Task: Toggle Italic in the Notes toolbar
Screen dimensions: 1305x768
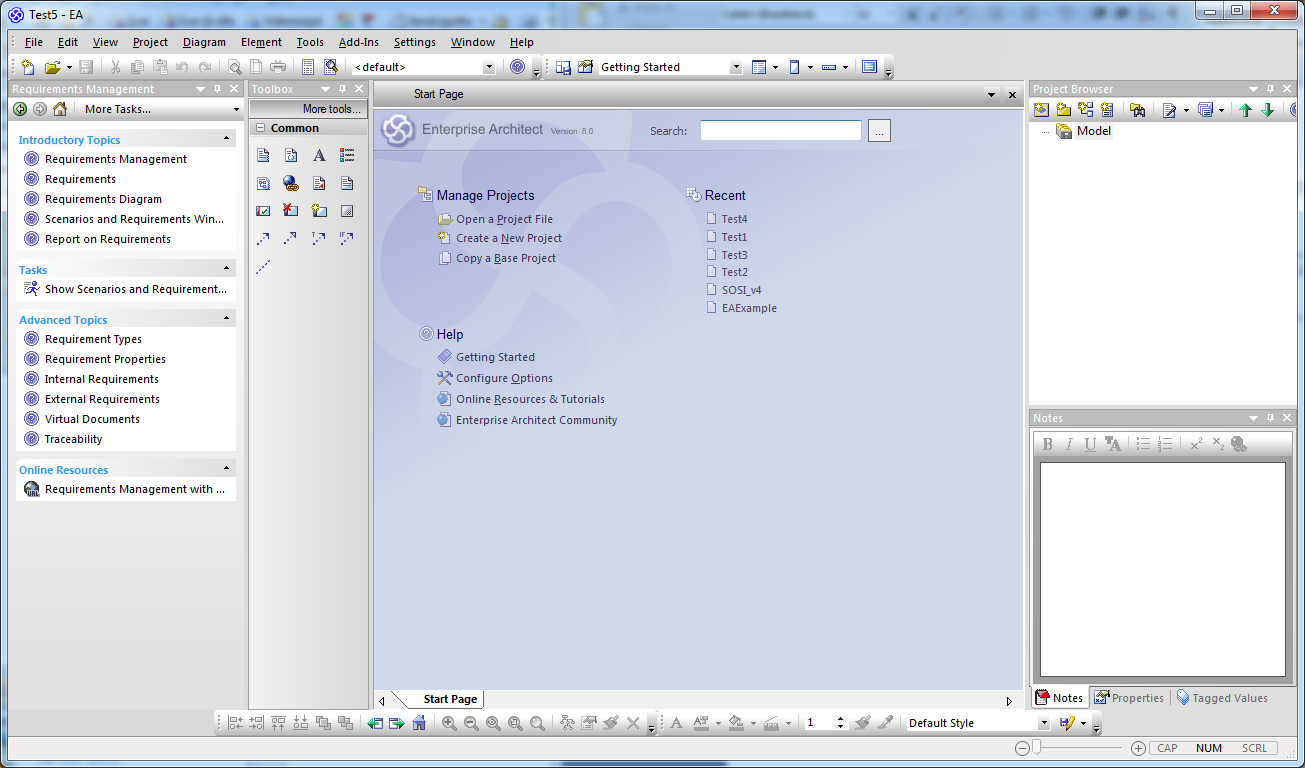Action: point(1069,444)
